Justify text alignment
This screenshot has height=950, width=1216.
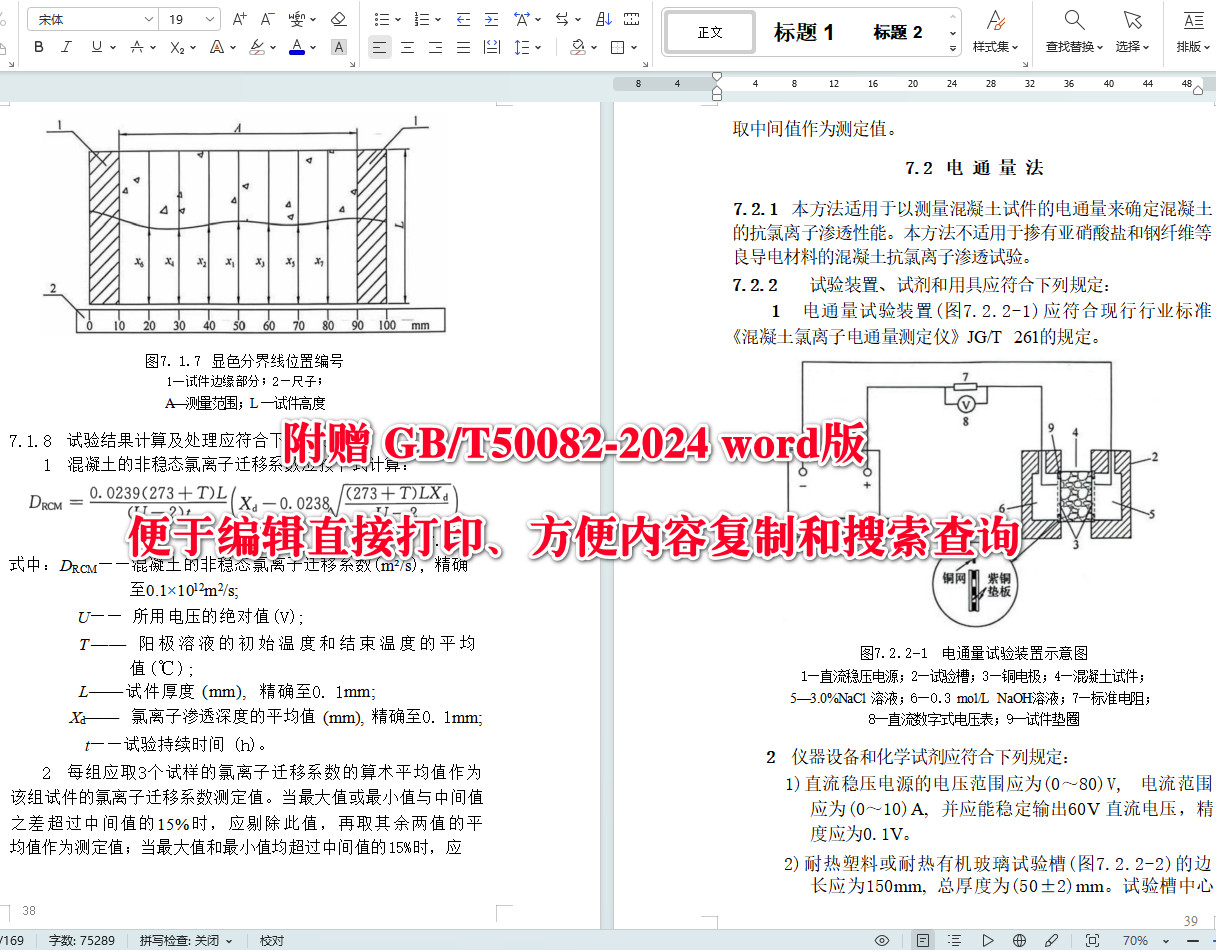point(464,47)
